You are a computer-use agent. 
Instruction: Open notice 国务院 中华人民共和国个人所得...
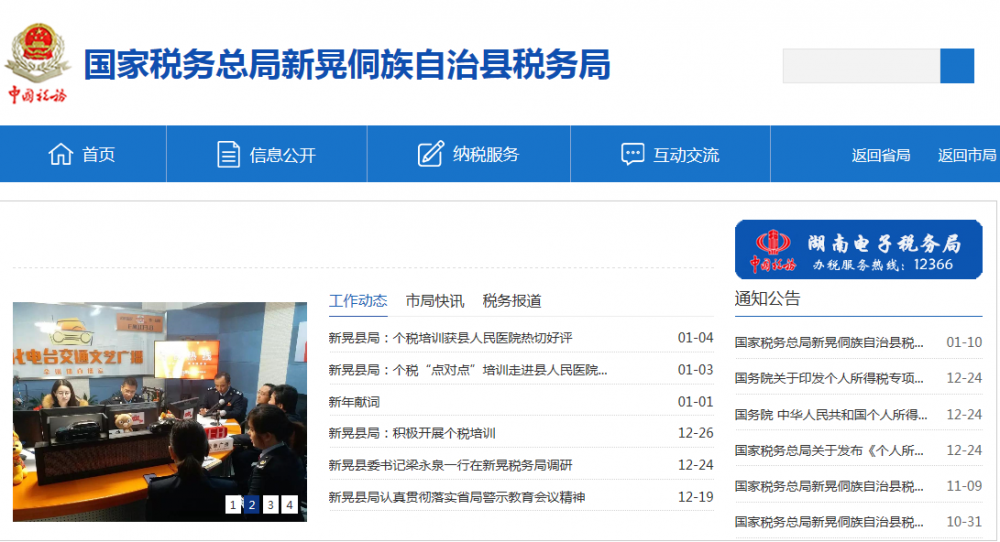(831, 414)
